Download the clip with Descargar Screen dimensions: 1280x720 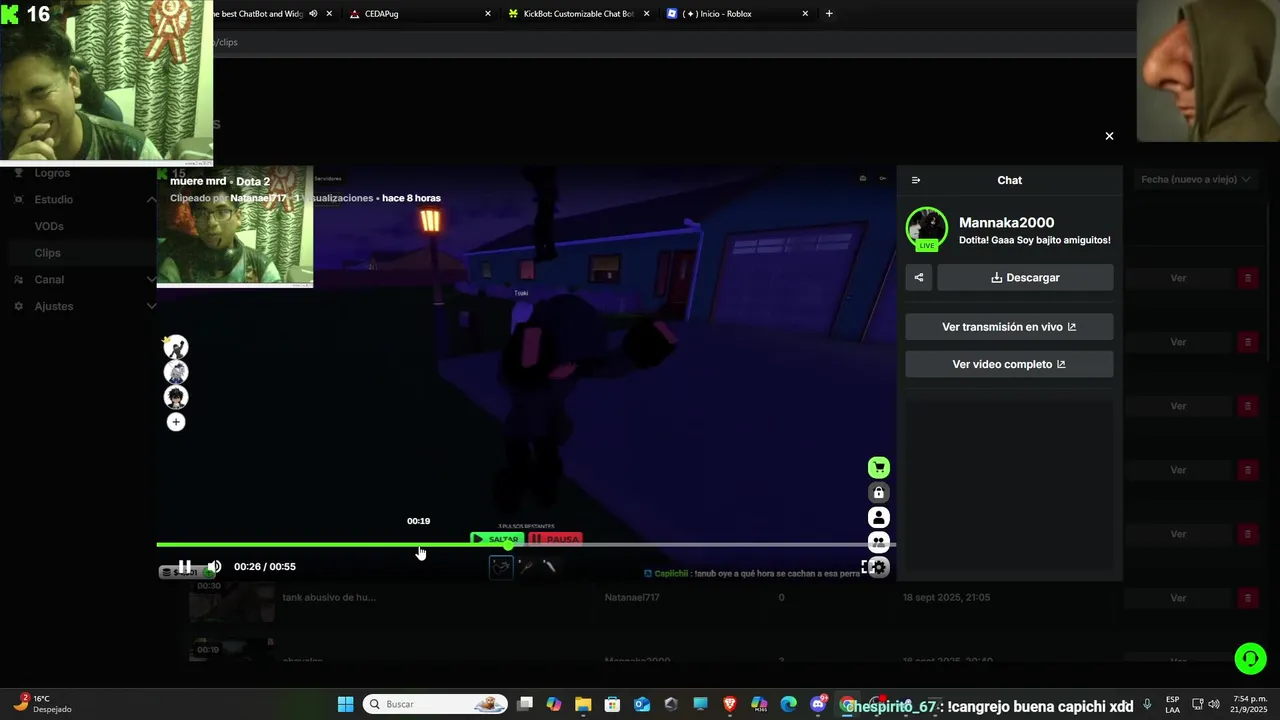[x=1025, y=277]
